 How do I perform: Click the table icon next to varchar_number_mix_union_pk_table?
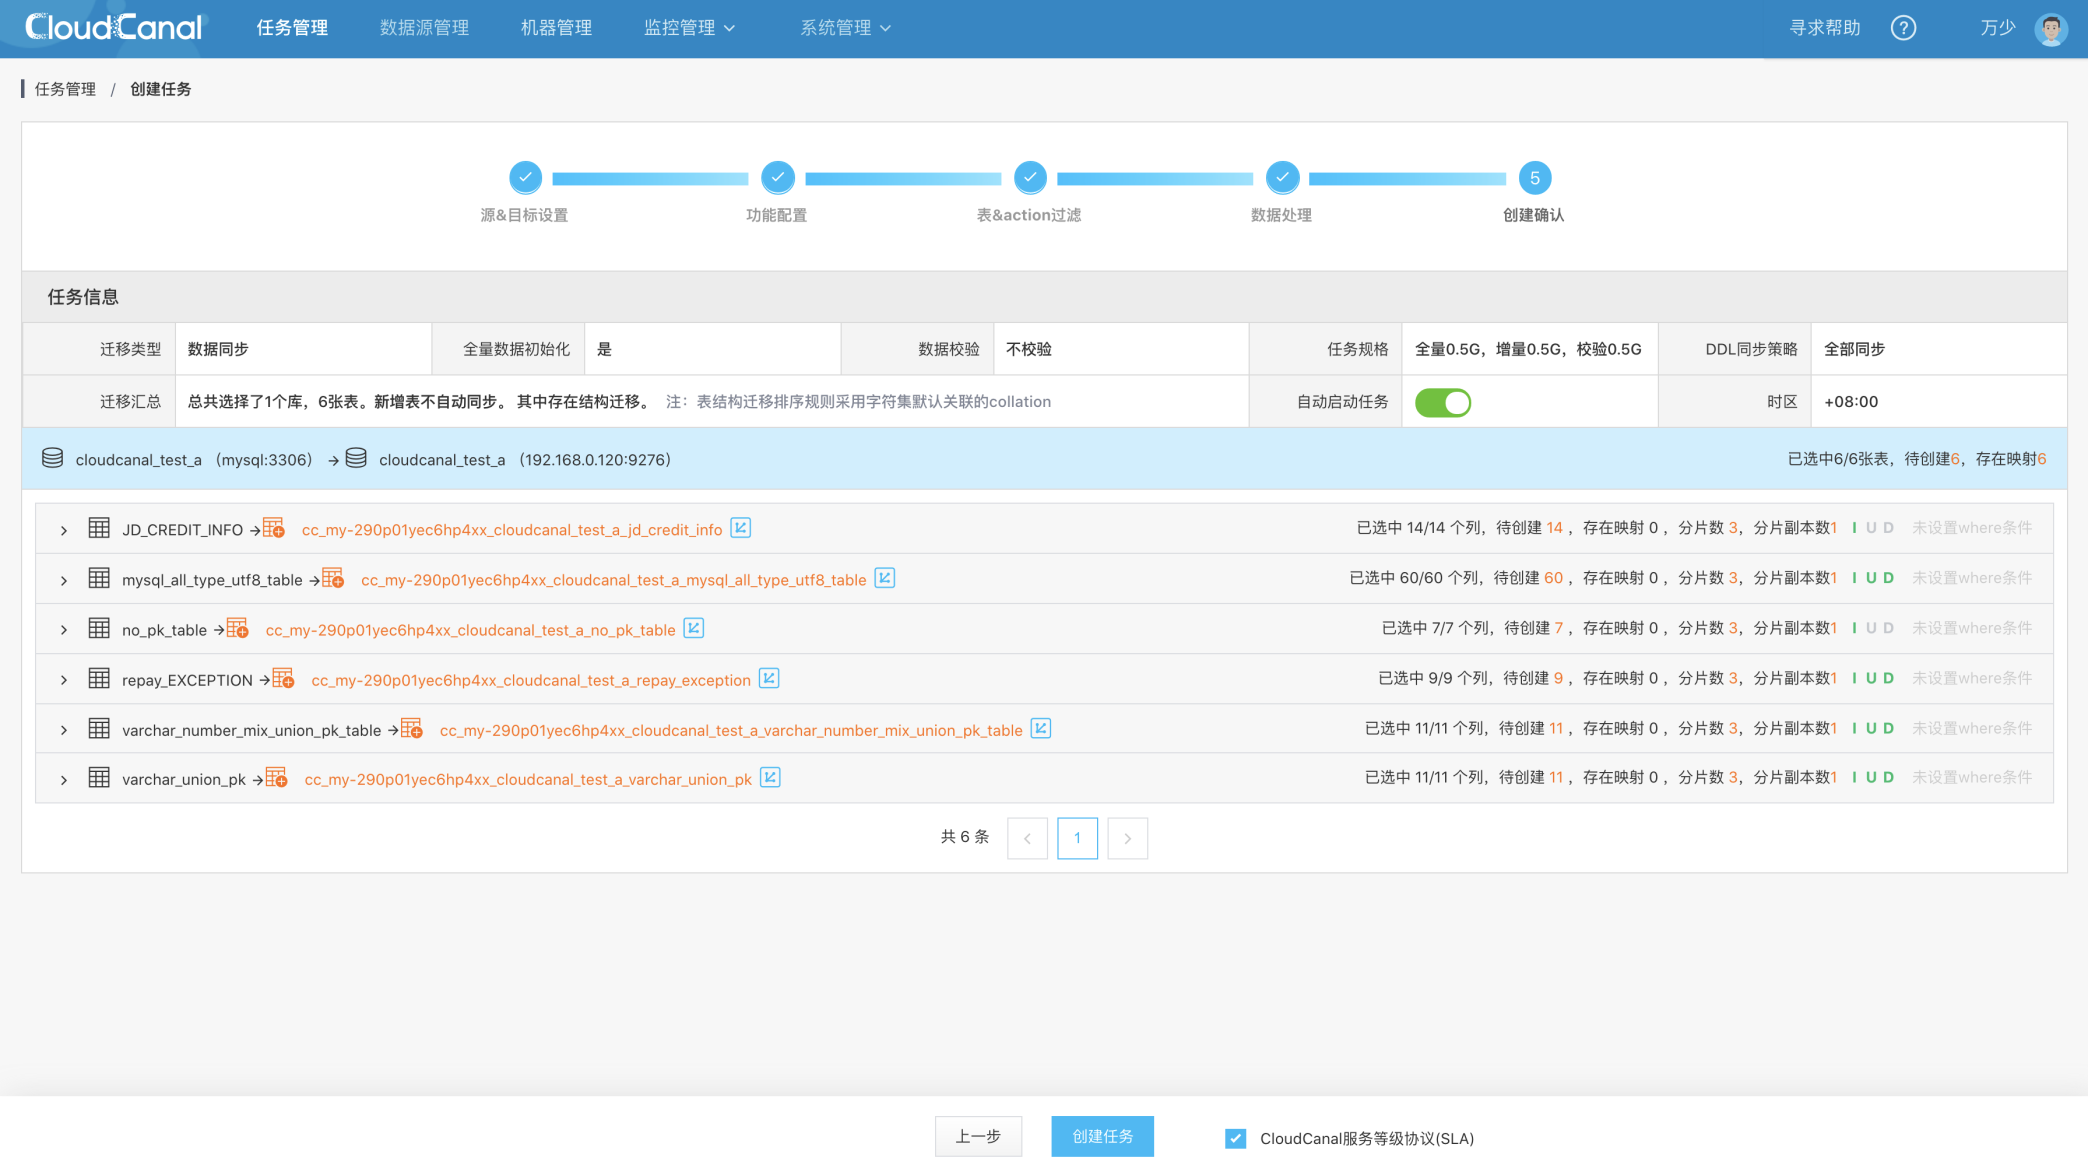pyautogui.click(x=99, y=728)
